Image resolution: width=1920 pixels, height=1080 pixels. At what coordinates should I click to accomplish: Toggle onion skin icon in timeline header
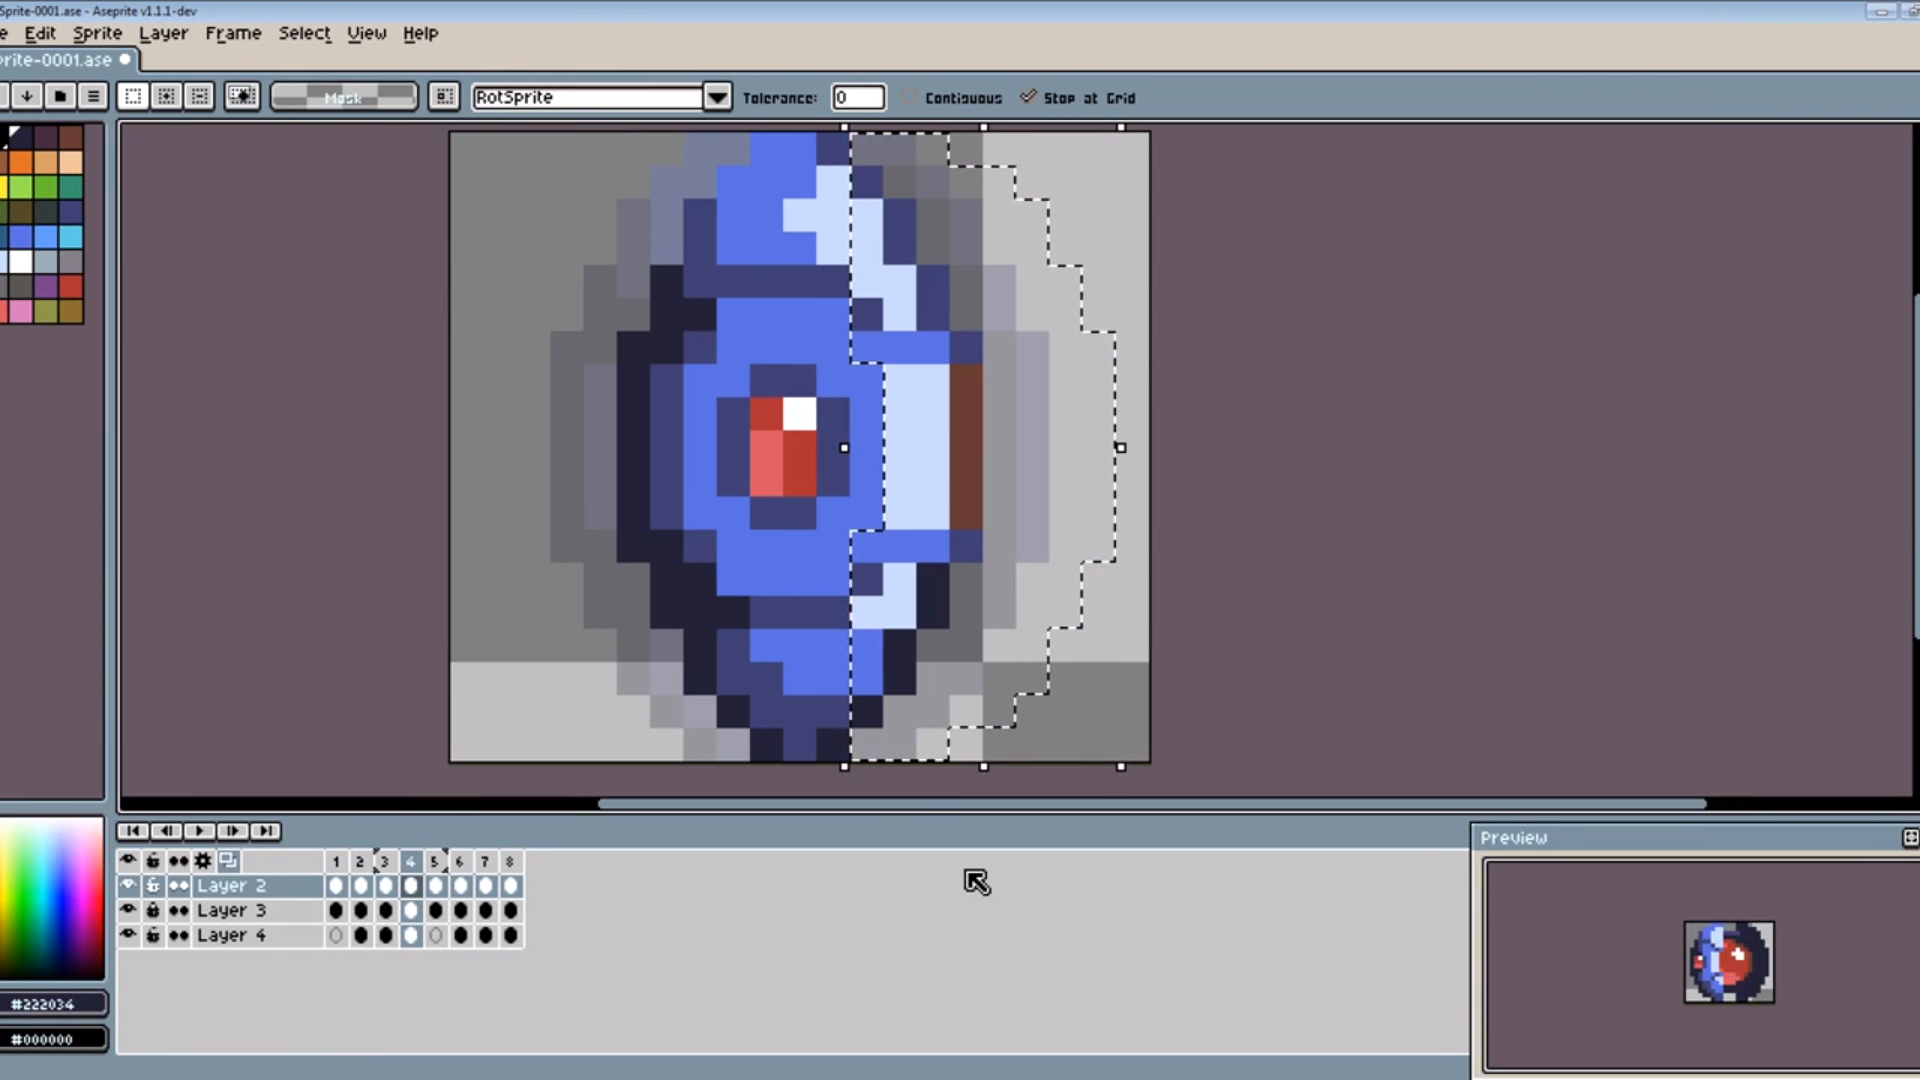(228, 860)
